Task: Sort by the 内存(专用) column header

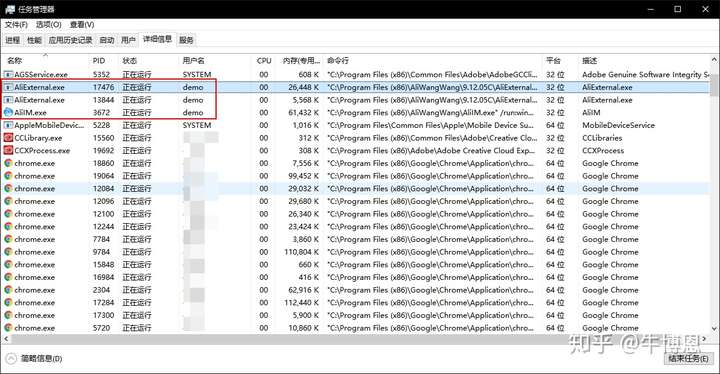Action: pos(300,61)
